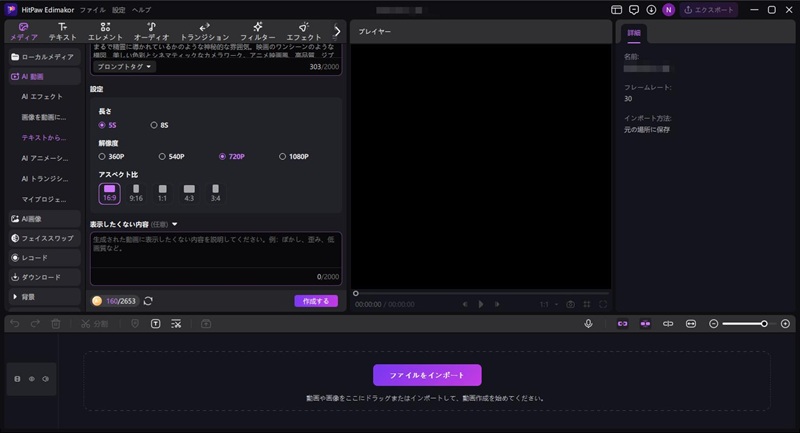Click the timeline zoom slider handle
The image size is (800, 433).
point(764,324)
